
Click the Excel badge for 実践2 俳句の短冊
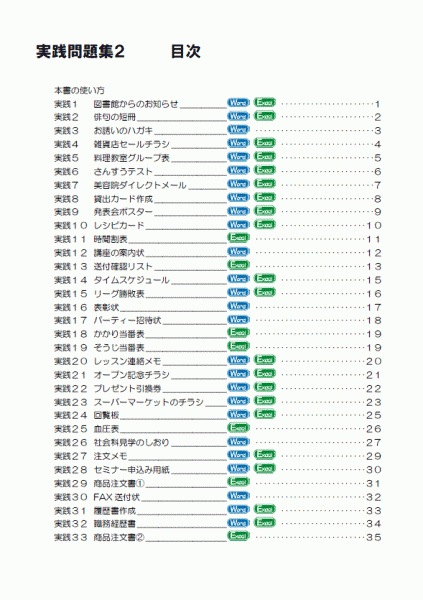(x=265, y=116)
